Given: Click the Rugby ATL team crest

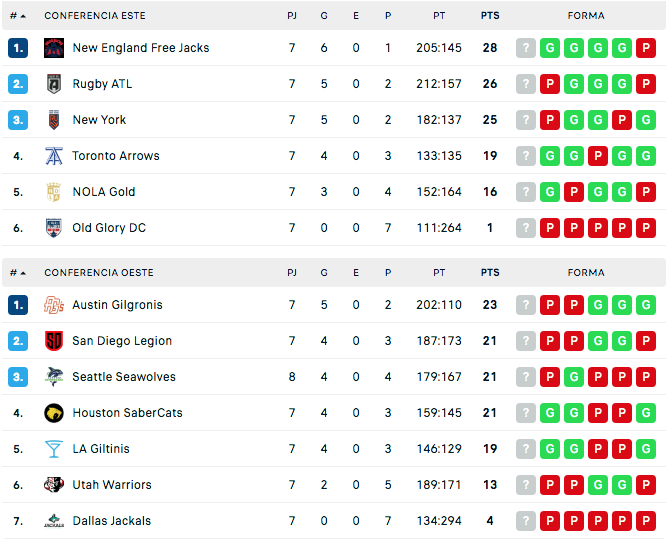Looking at the screenshot, I should (x=54, y=84).
